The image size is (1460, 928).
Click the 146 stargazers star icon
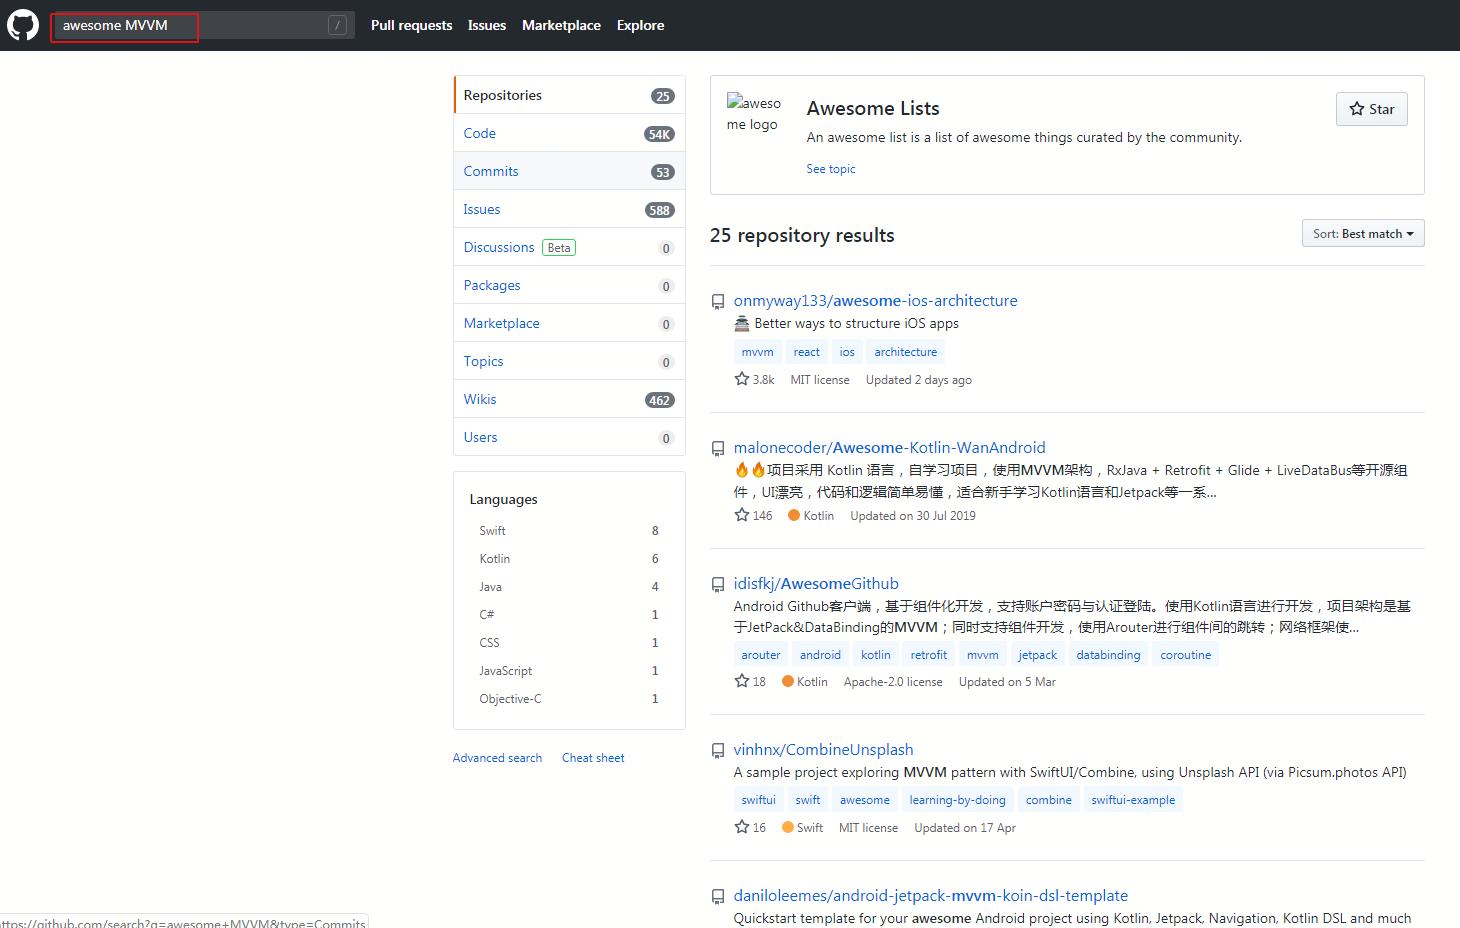coord(741,515)
